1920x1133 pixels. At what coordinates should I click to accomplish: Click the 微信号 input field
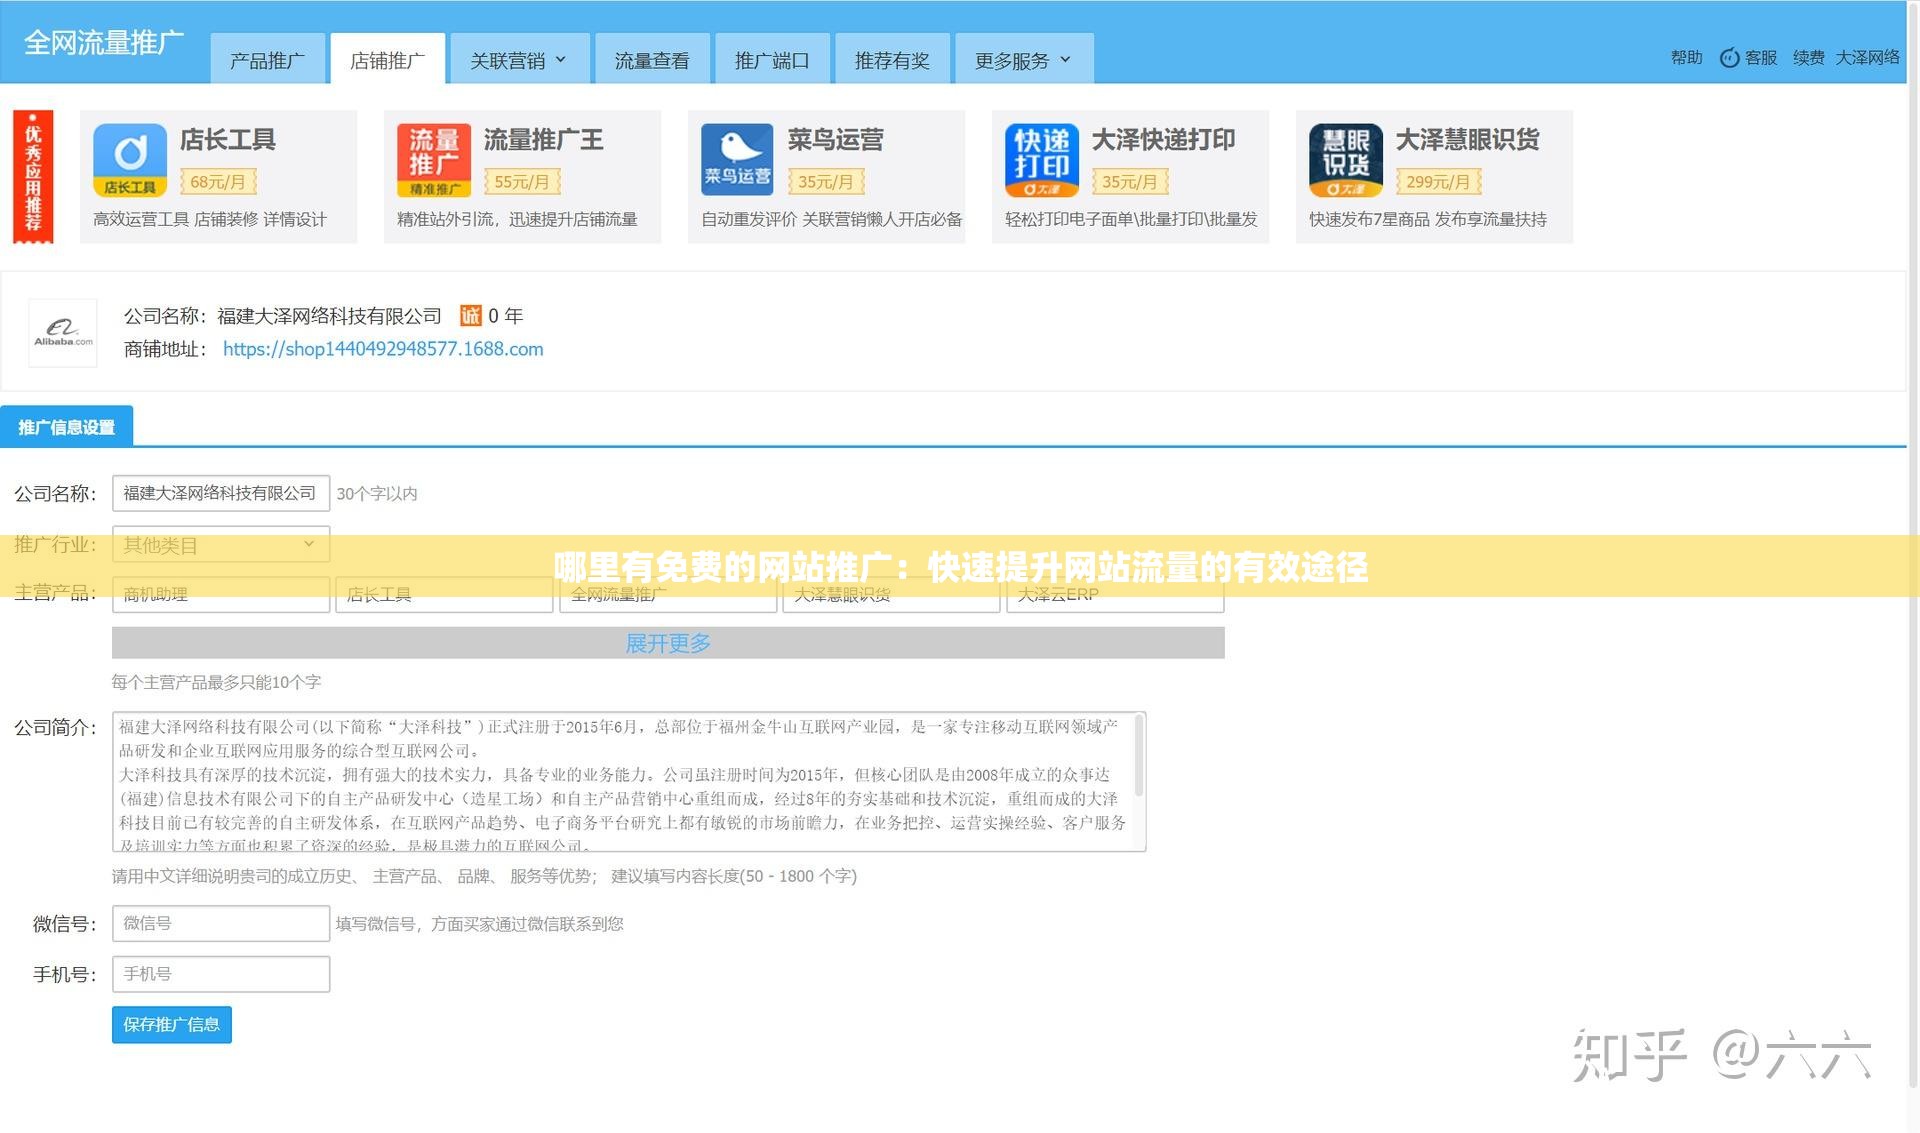pos(221,923)
